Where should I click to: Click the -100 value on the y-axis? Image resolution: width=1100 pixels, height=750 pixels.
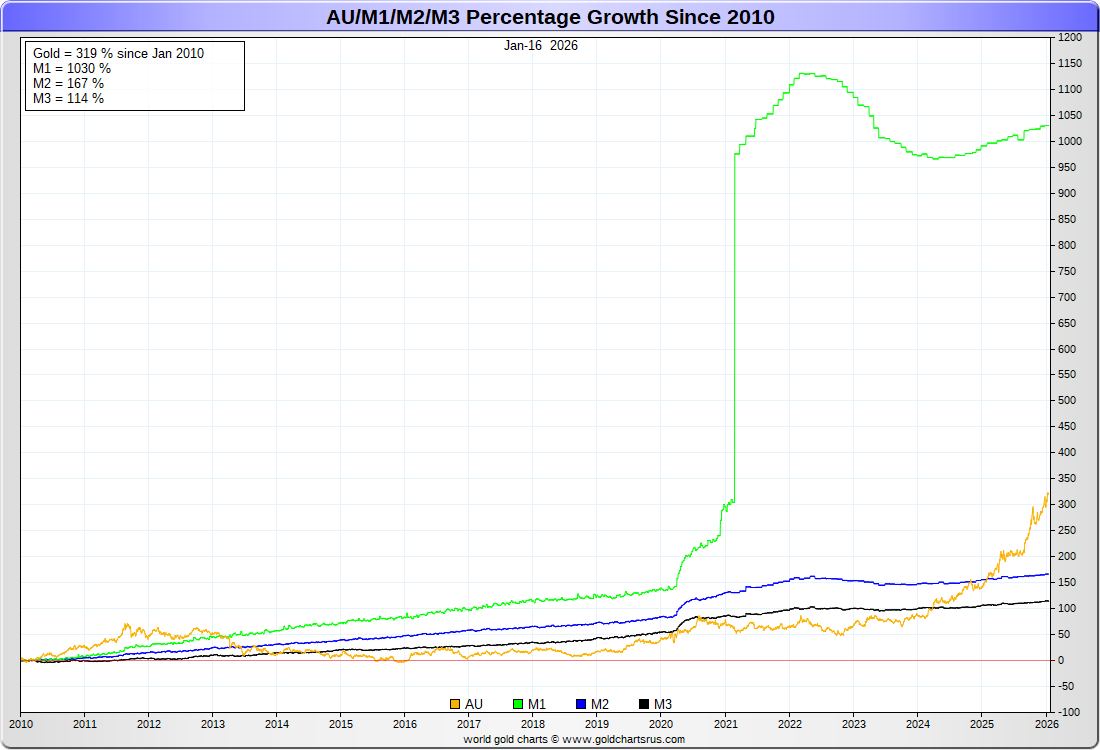[1069, 712]
